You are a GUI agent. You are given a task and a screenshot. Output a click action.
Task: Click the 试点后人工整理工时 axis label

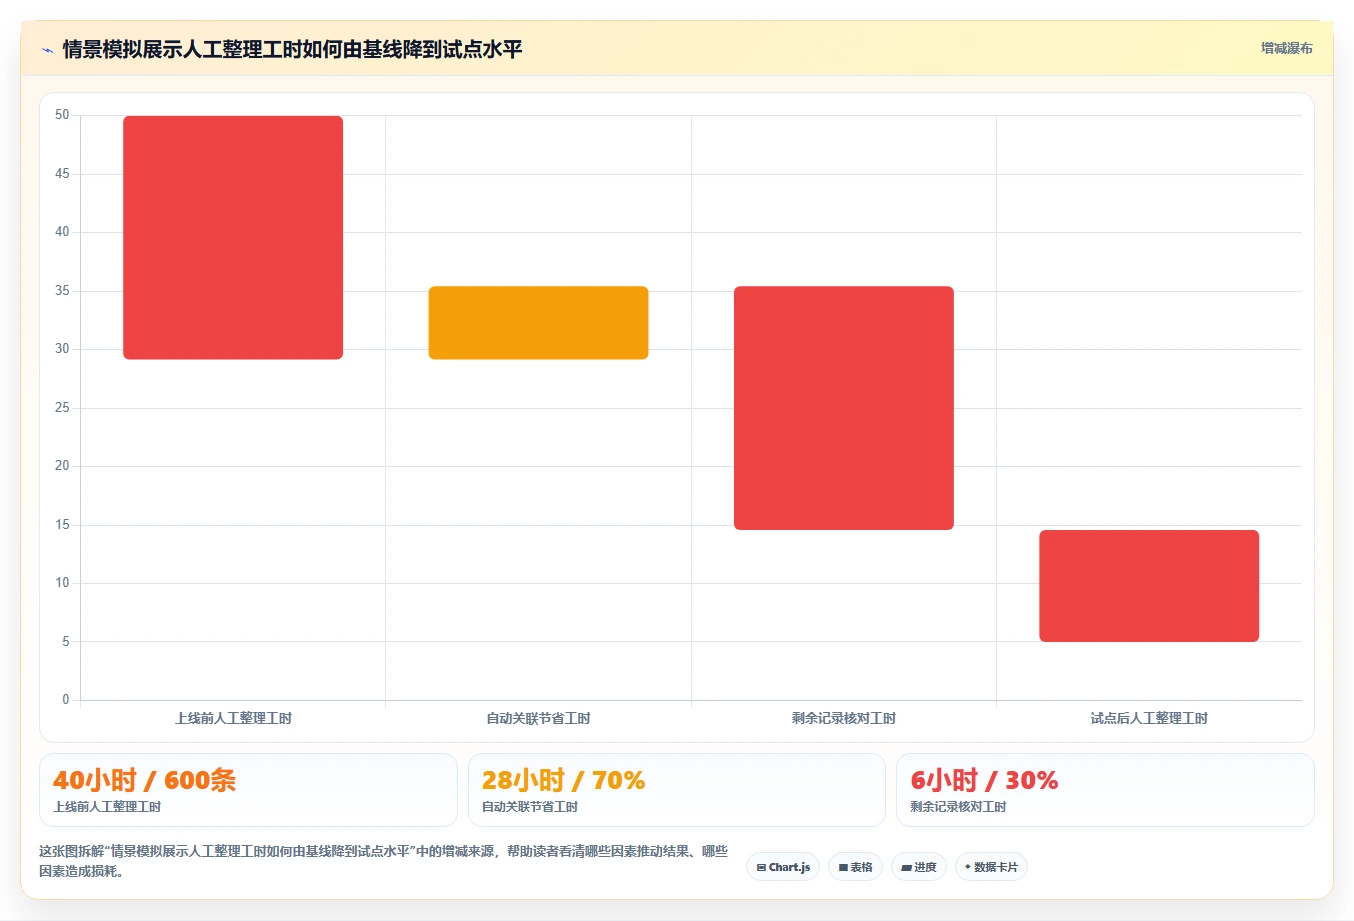(x=1149, y=718)
